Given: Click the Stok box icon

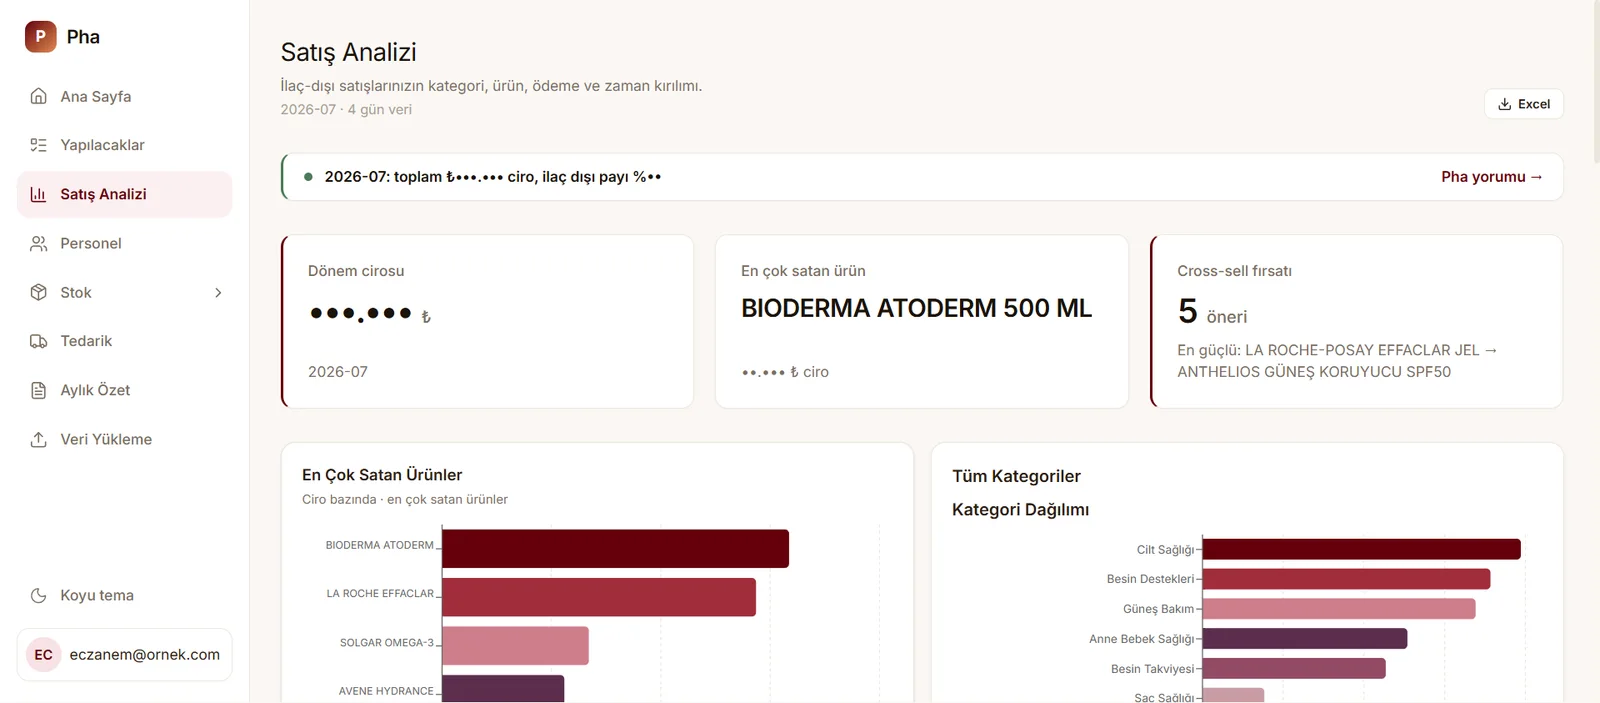Looking at the screenshot, I should pyautogui.click(x=39, y=292).
